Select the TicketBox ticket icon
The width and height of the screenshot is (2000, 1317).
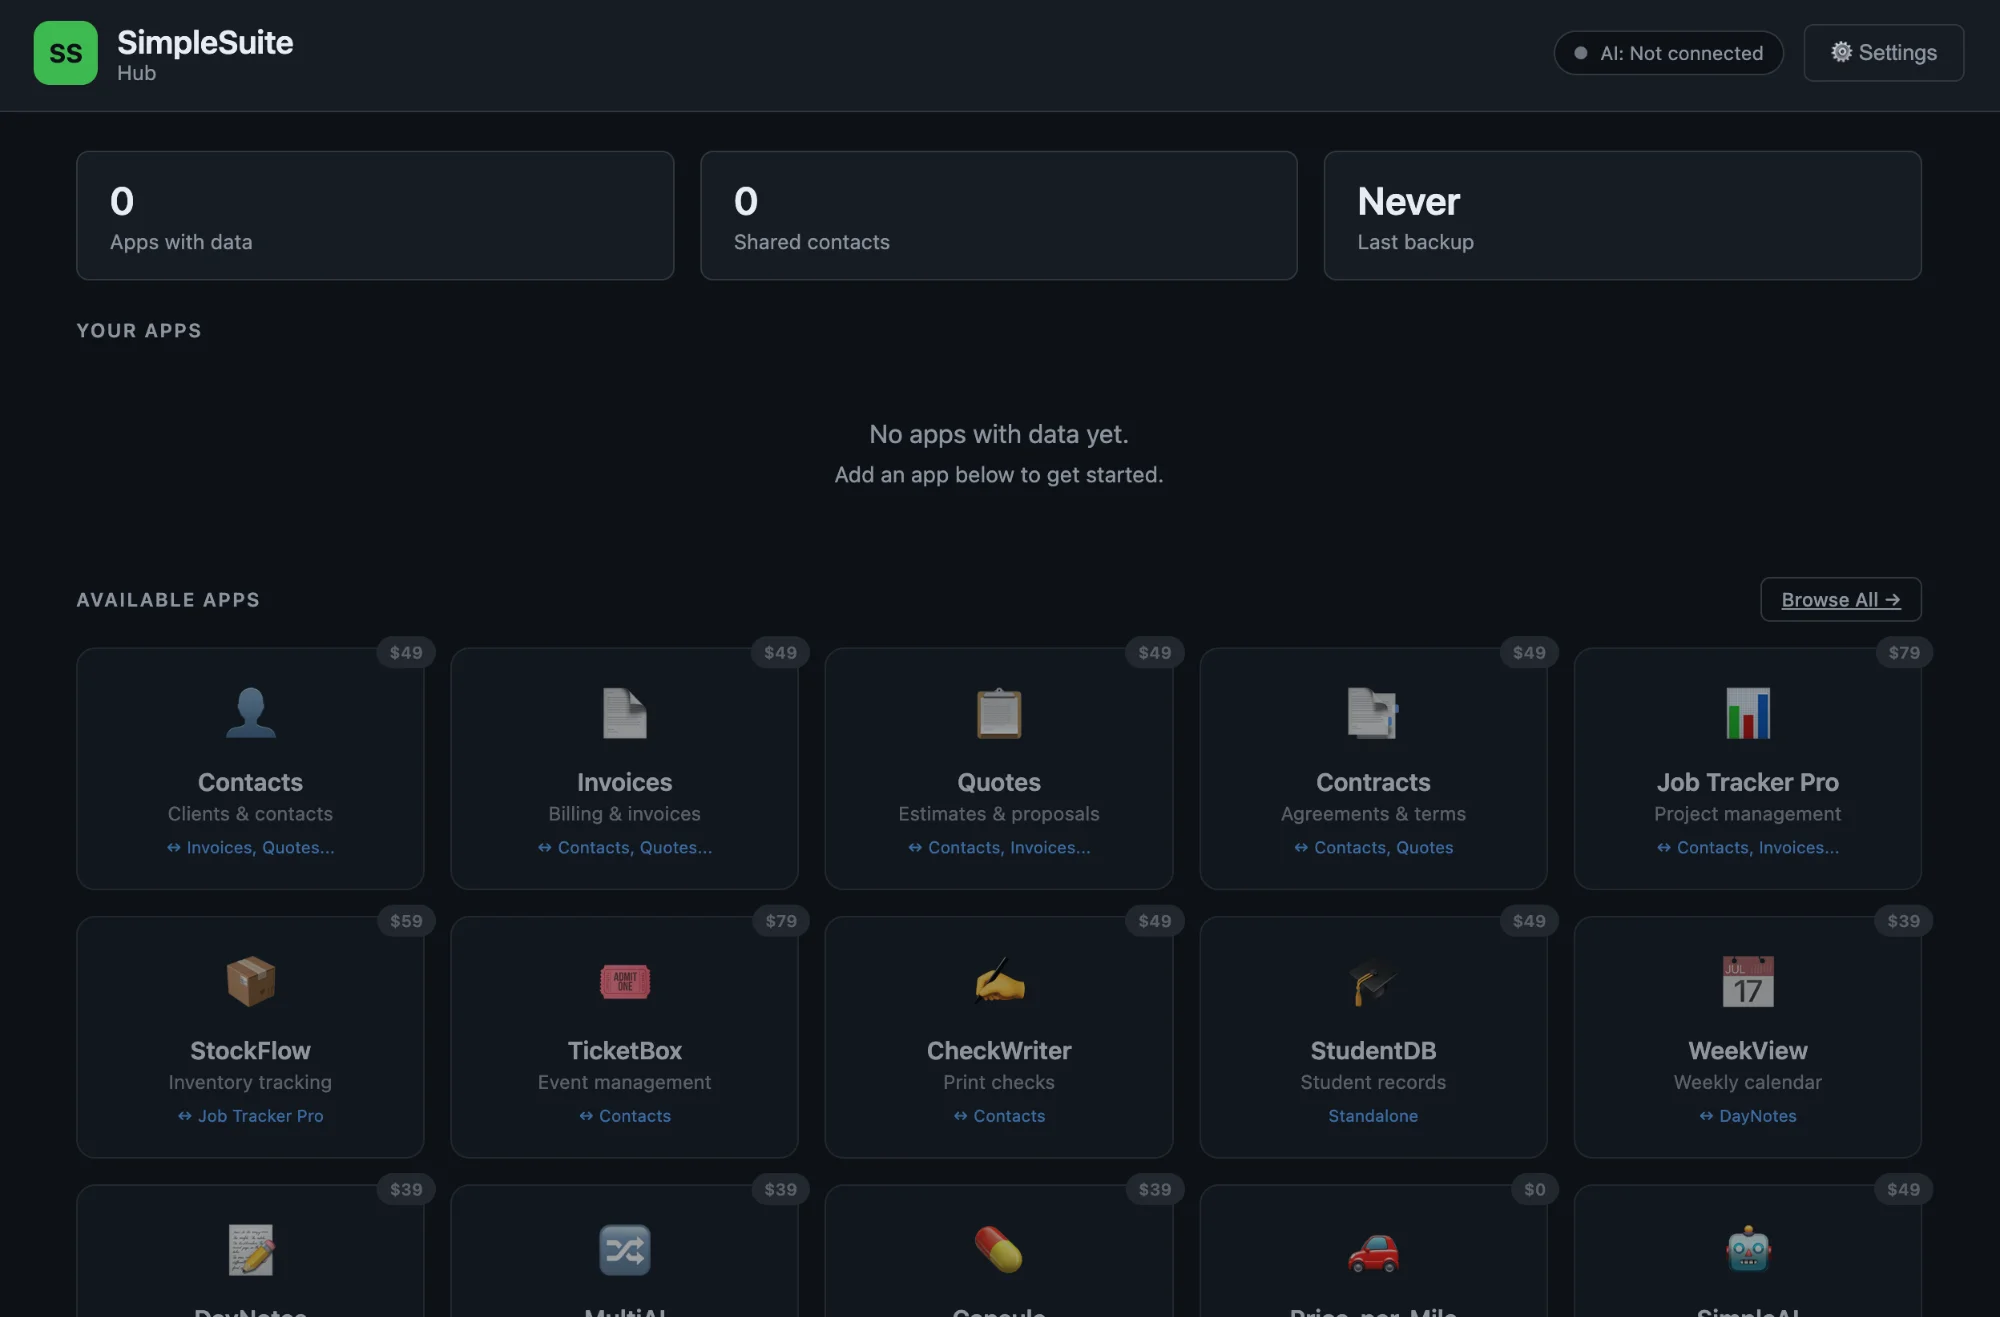coord(624,981)
